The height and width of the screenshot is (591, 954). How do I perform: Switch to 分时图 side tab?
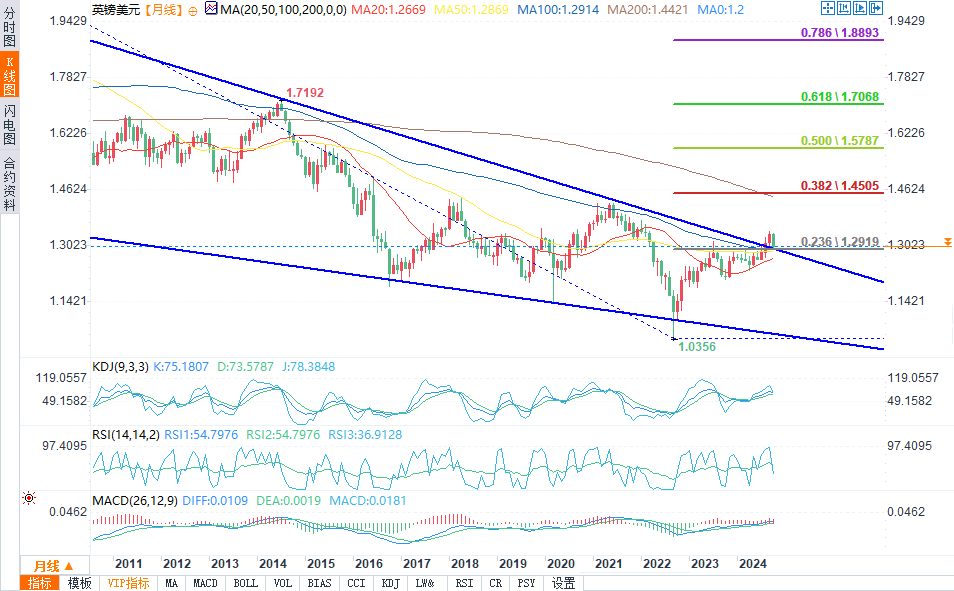[x=9, y=30]
